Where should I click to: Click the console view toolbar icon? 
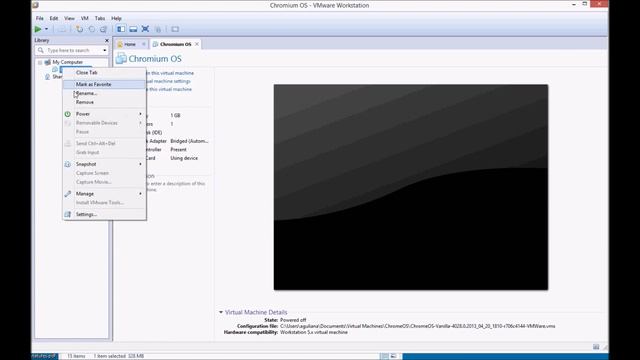(175, 29)
